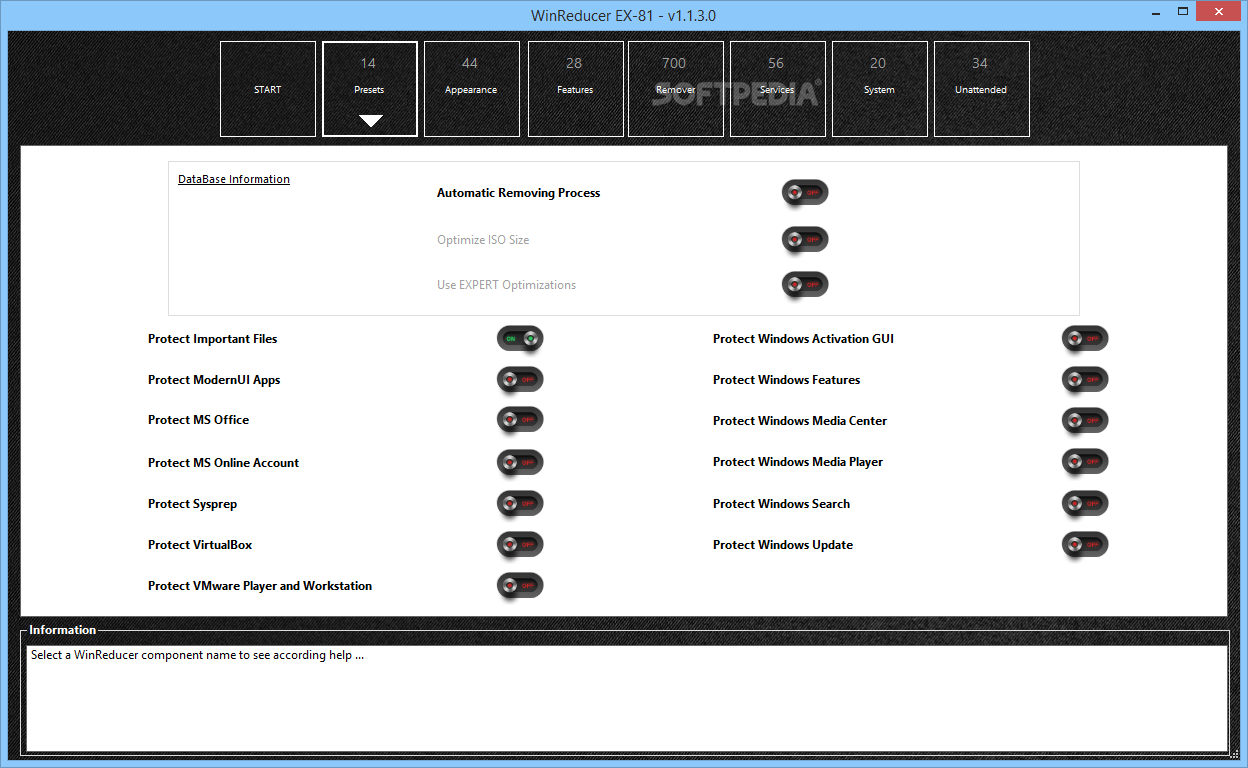Click the Protect VirtualBox label

pos(200,545)
